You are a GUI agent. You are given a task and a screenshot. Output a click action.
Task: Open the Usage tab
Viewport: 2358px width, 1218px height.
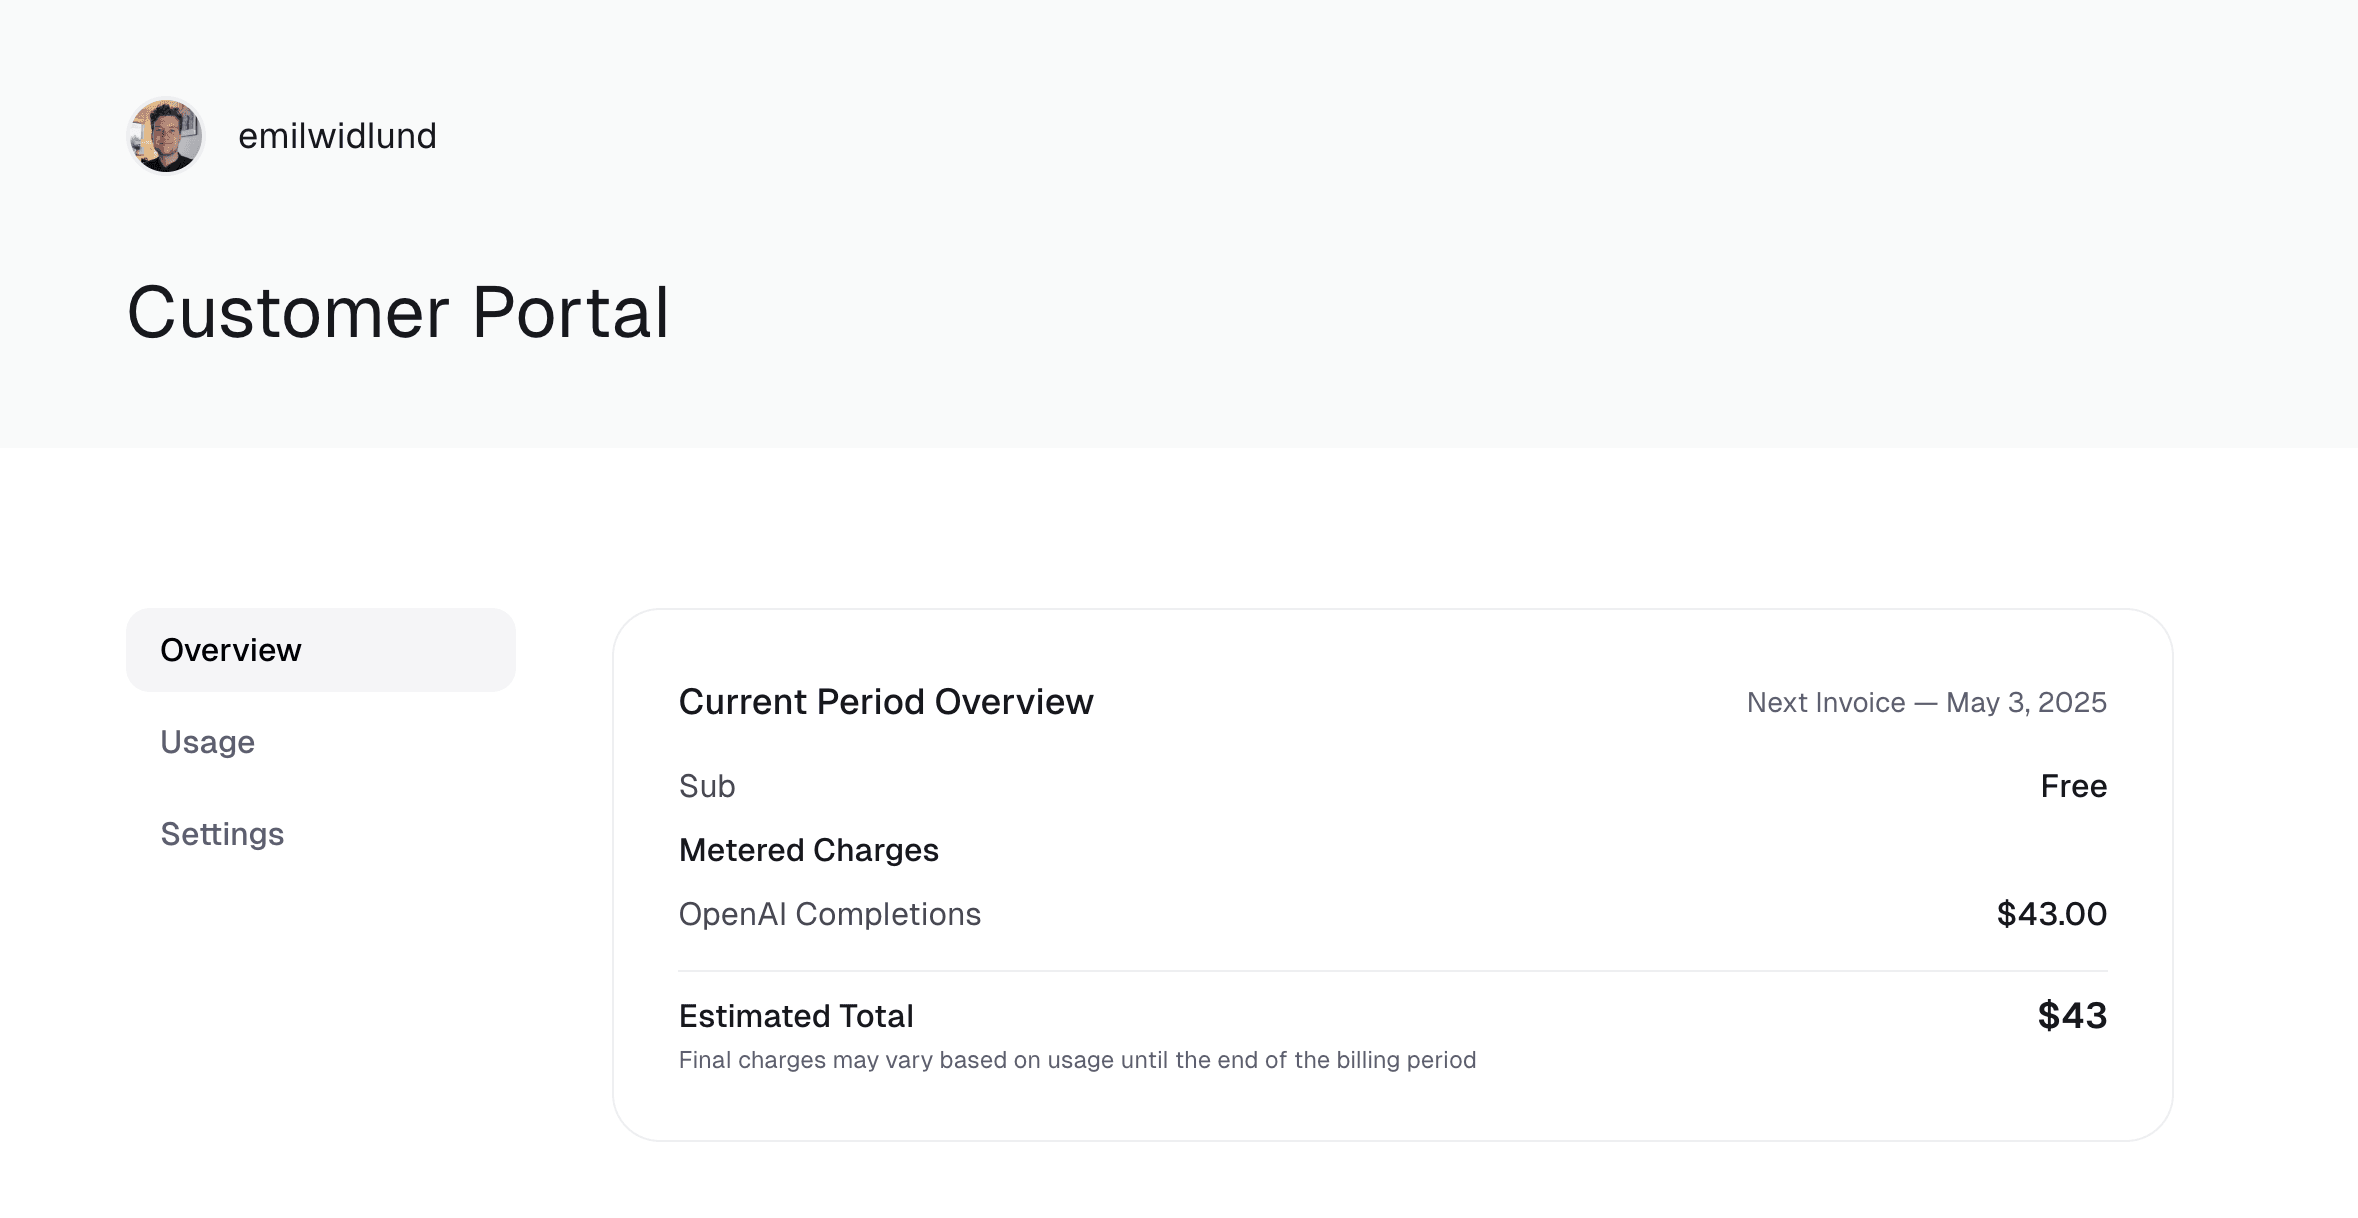pyautogui.click(x=208, y=742)
